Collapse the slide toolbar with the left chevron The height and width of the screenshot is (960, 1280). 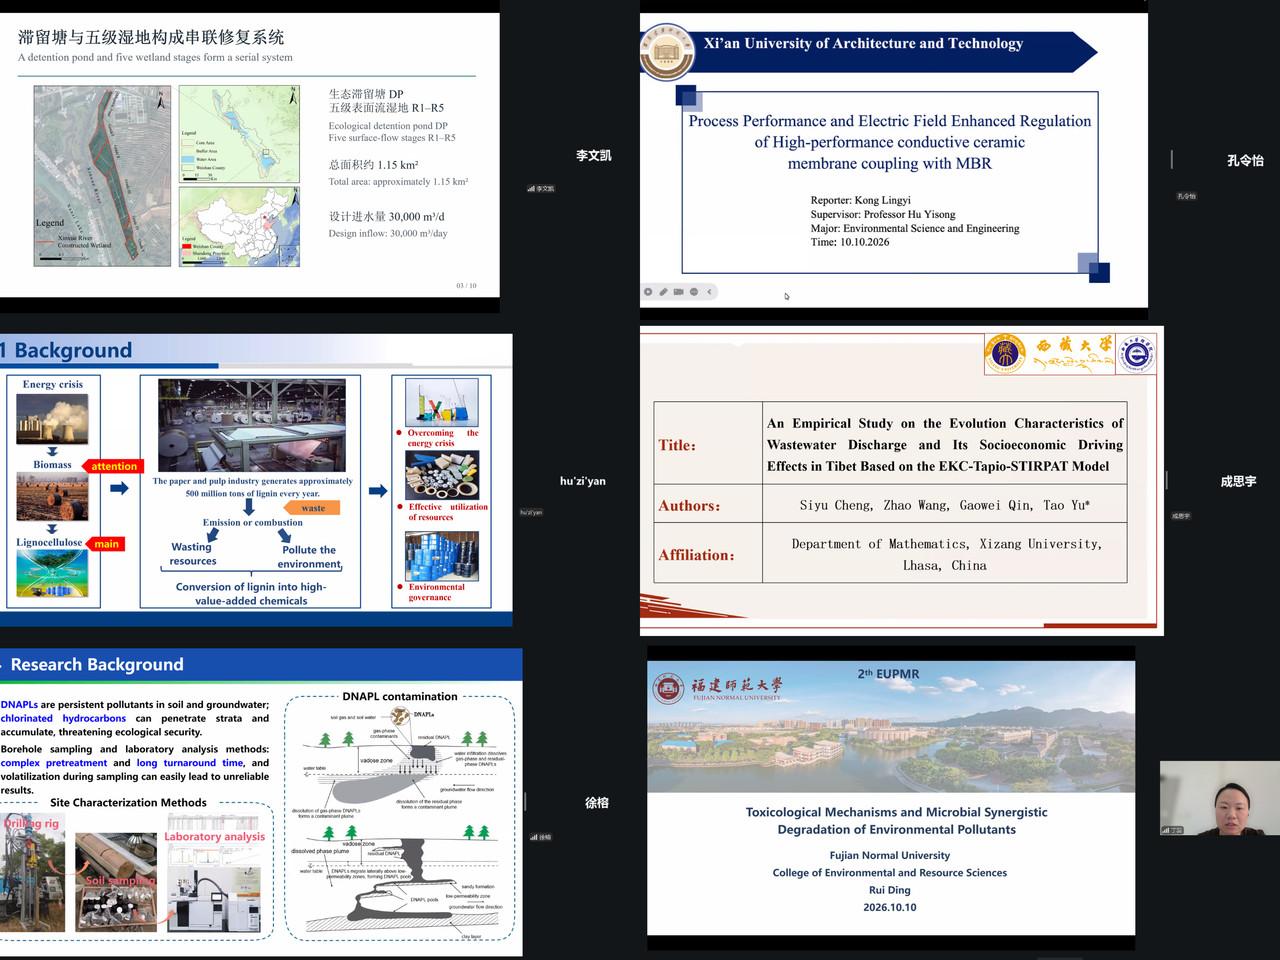709,292
